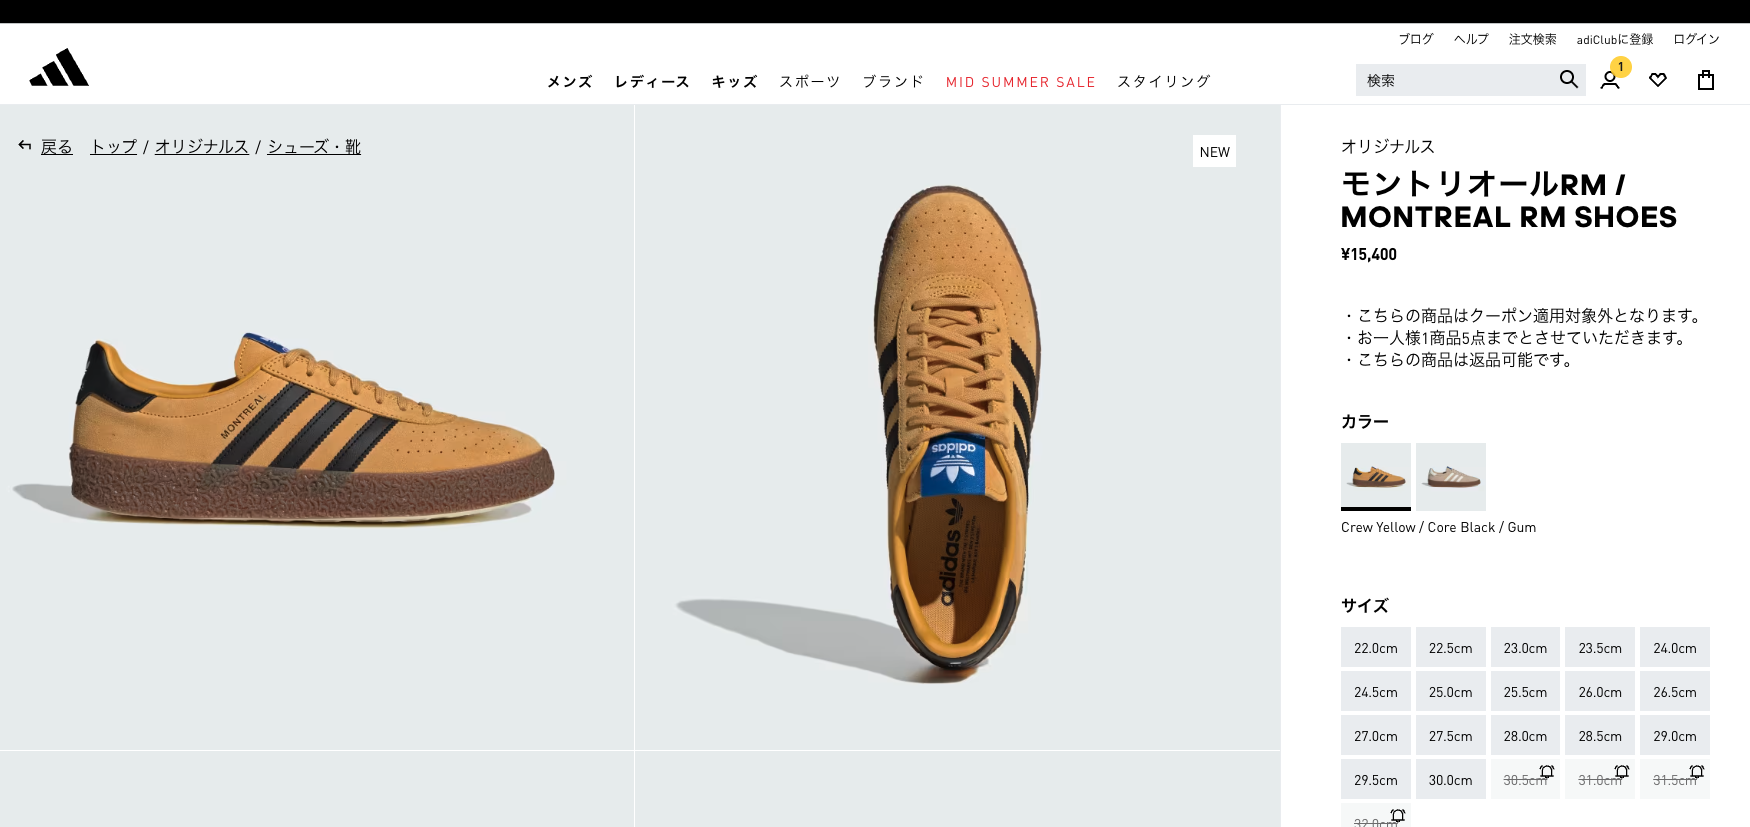Select size 27.5cm
1750x827 pixels.
point(1451,736)
